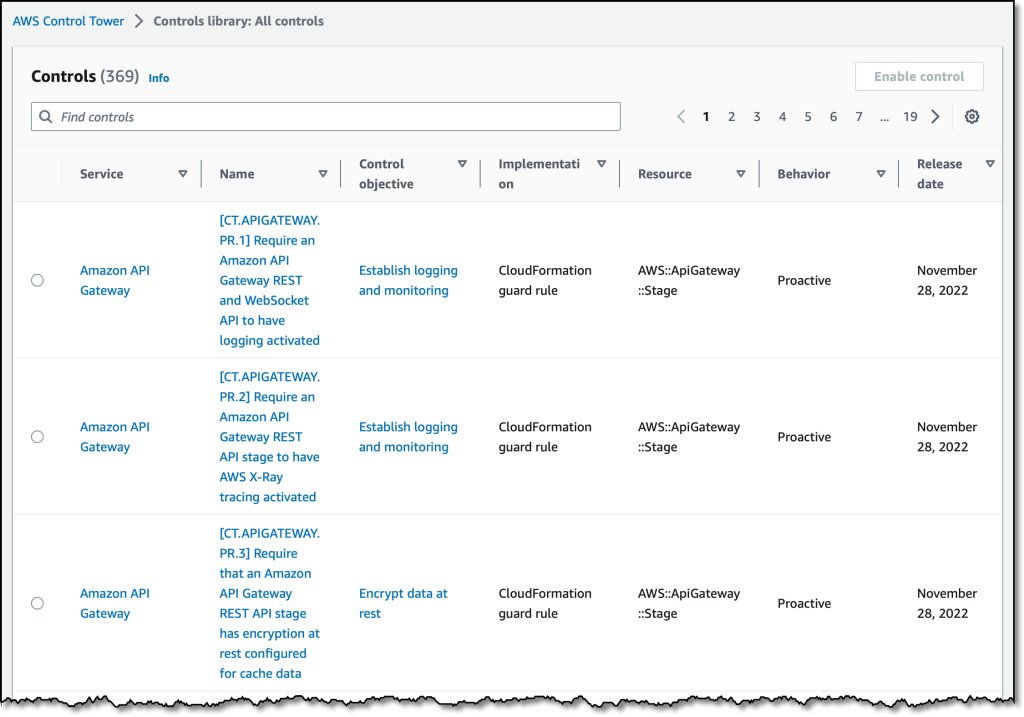Click Proactive cell in PR.1 row

(804, 280)
